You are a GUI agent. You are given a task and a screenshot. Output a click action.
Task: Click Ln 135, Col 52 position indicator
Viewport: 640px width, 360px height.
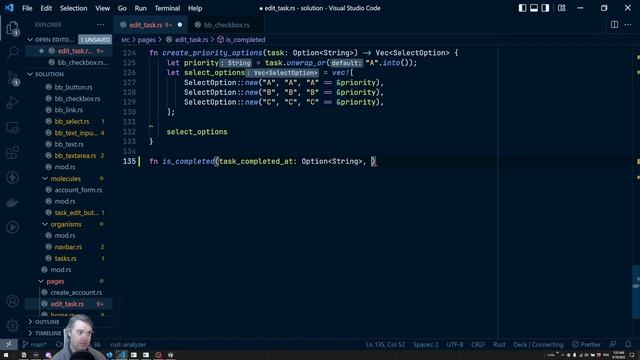[385, 344]
